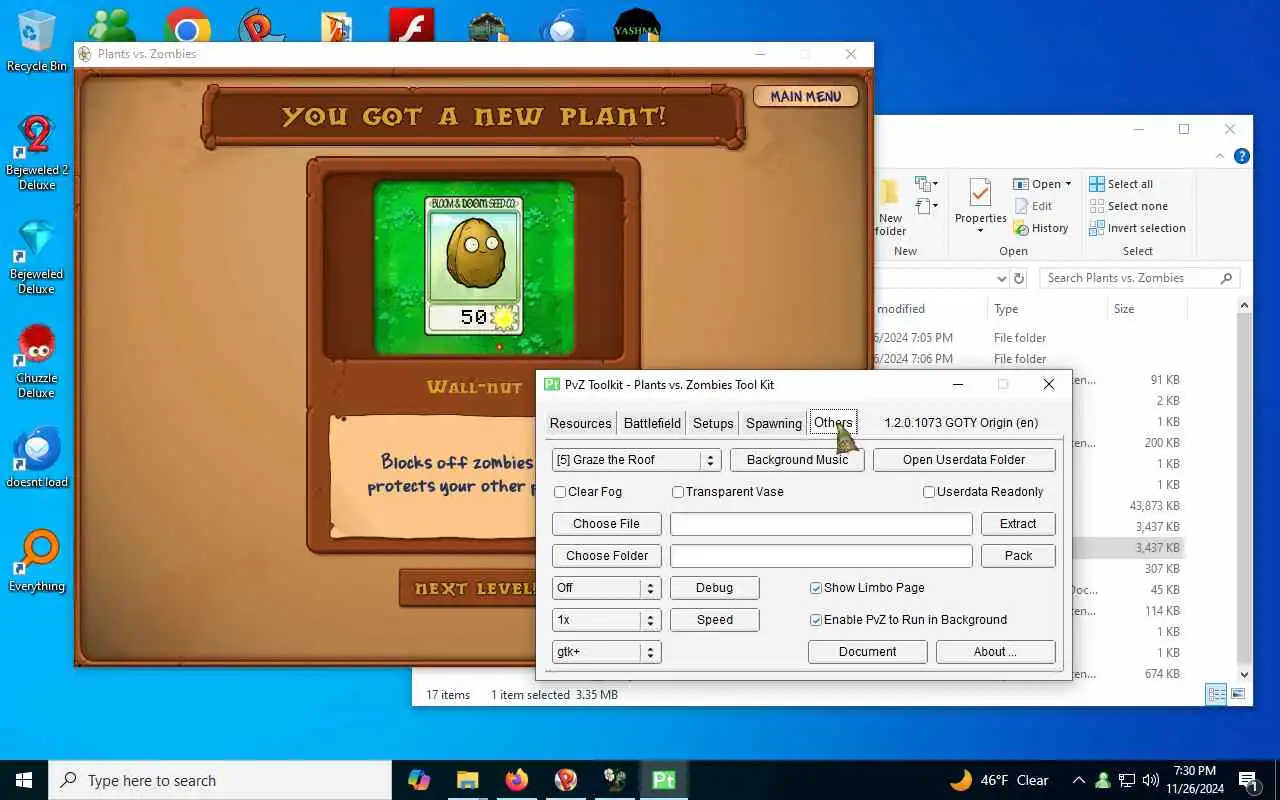Viewport: 1280px width, 800px height.
Task: Click the Search Plants vs. Zombies field
Action: click(x=1139, y=278)
